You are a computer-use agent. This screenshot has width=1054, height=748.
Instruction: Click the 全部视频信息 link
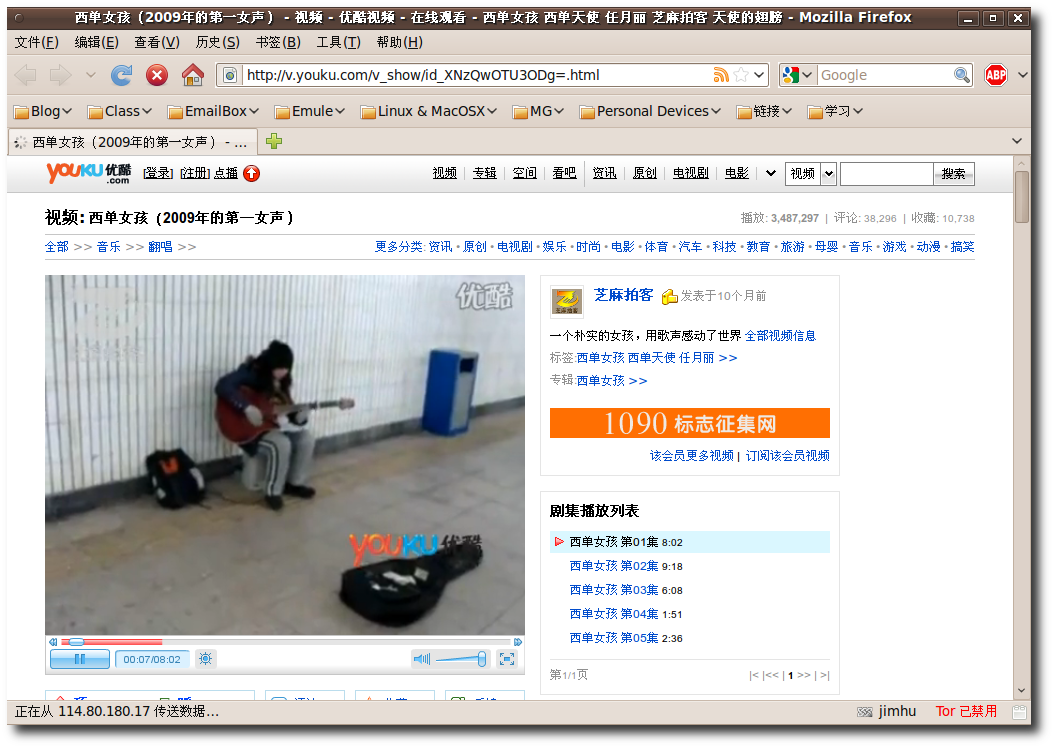pyautogui.click(x=780, y=336)
